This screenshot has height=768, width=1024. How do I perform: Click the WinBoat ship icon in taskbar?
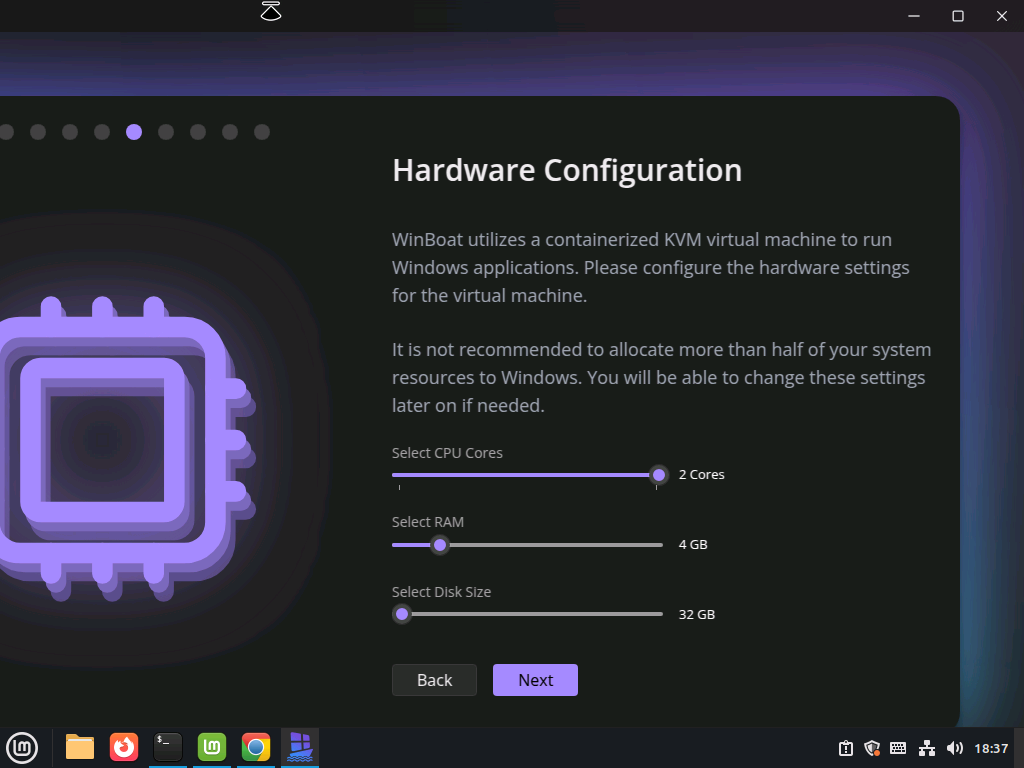coord(300,747)
